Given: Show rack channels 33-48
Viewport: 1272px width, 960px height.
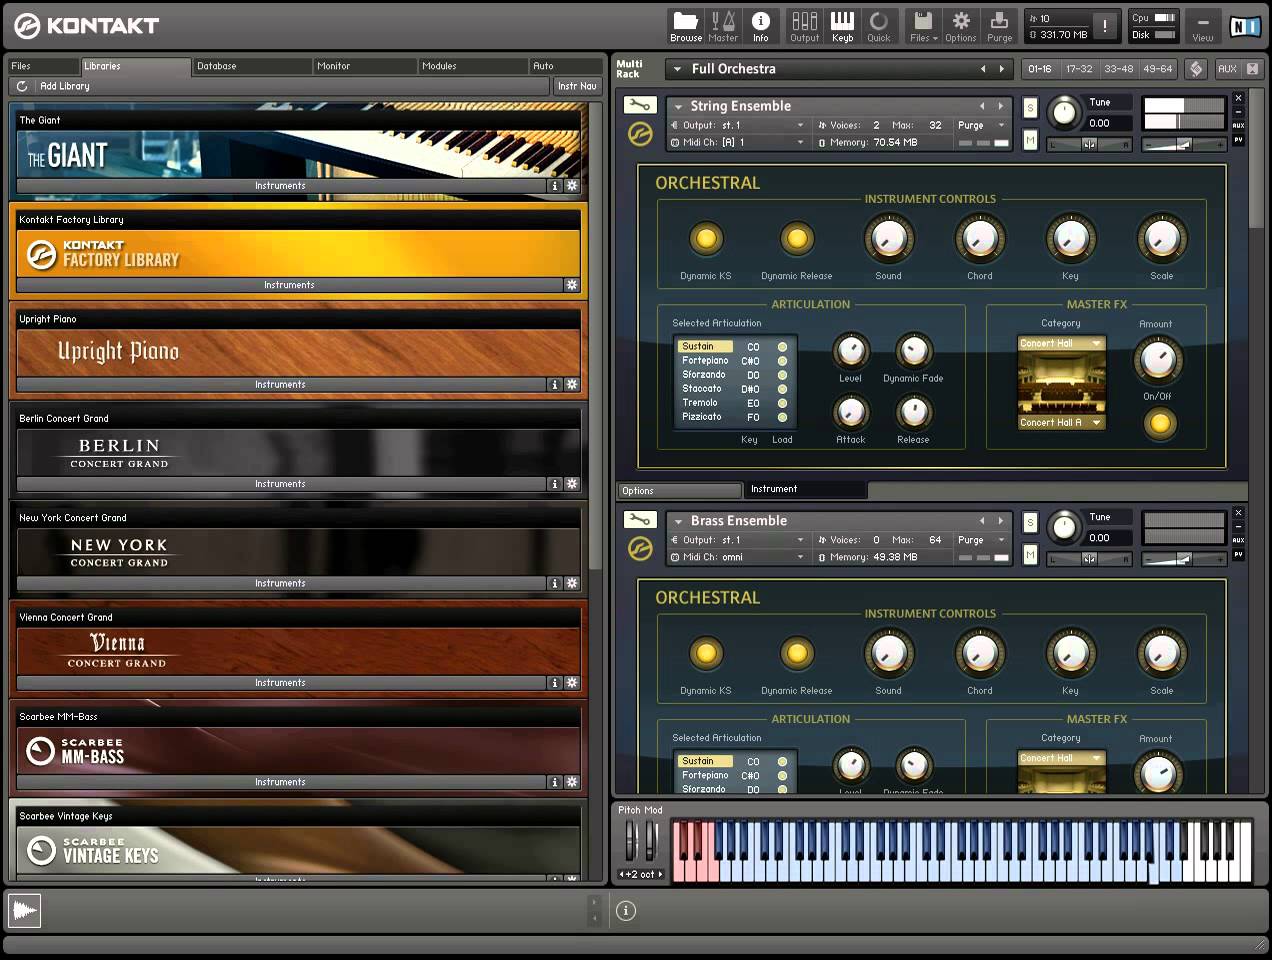Looking at the screenshot, I should [1118, 69].
